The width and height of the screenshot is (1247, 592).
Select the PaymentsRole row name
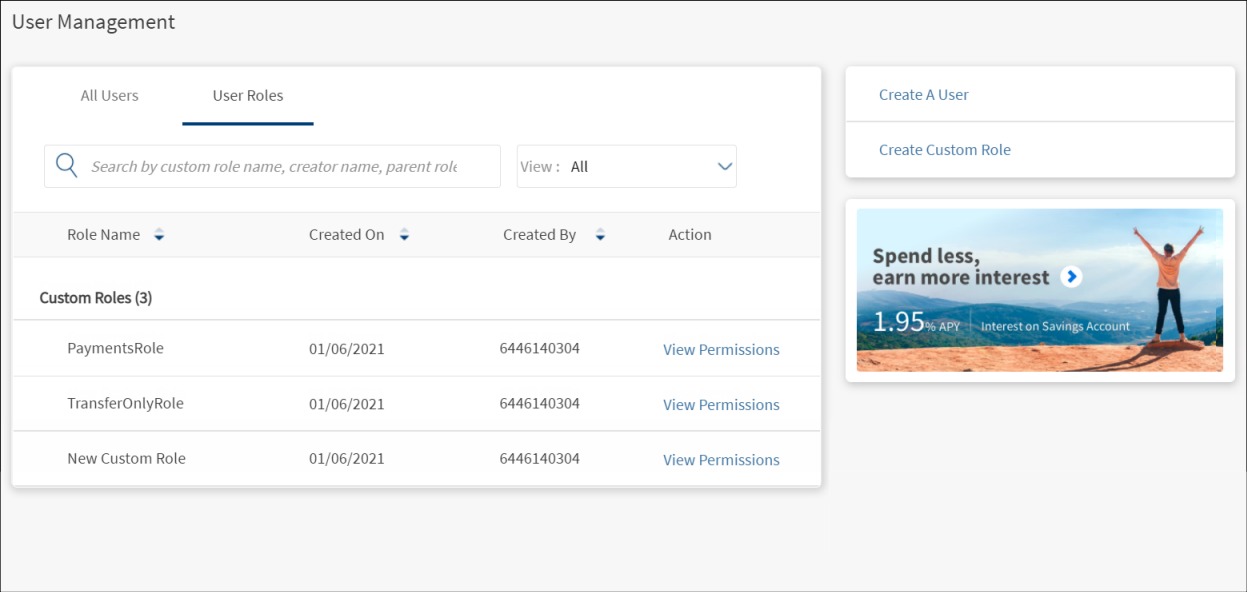[115, 349]
